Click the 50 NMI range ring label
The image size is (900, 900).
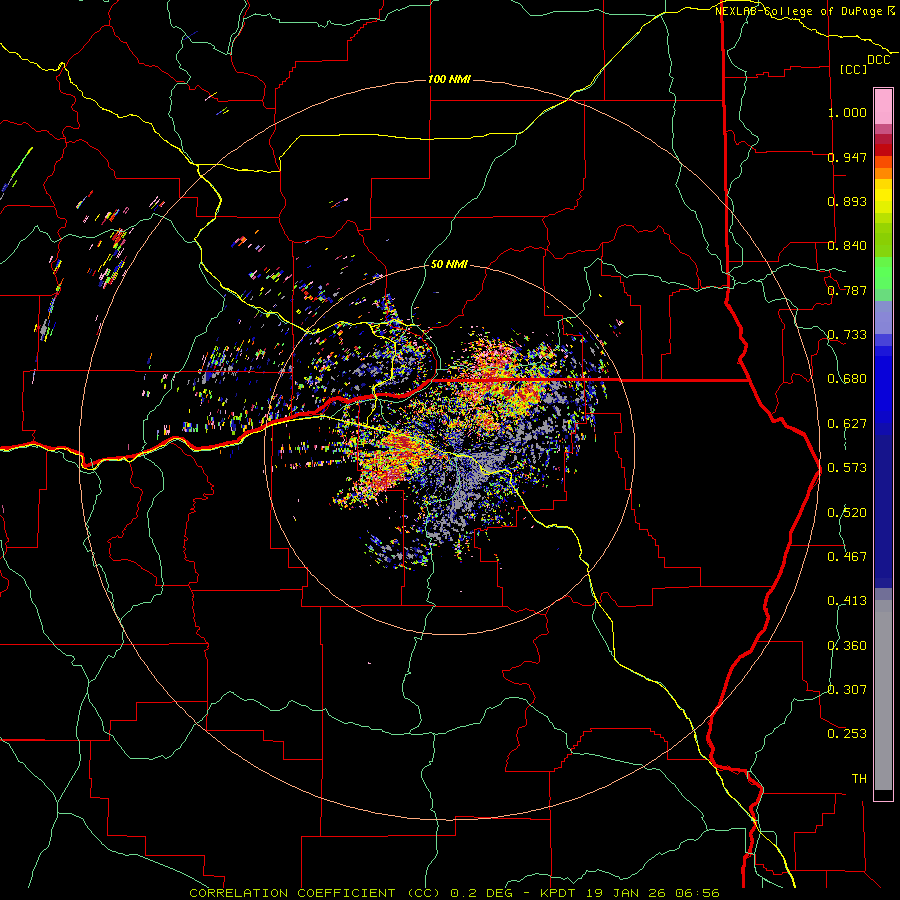pyautogui.click(x=449, y=264)
